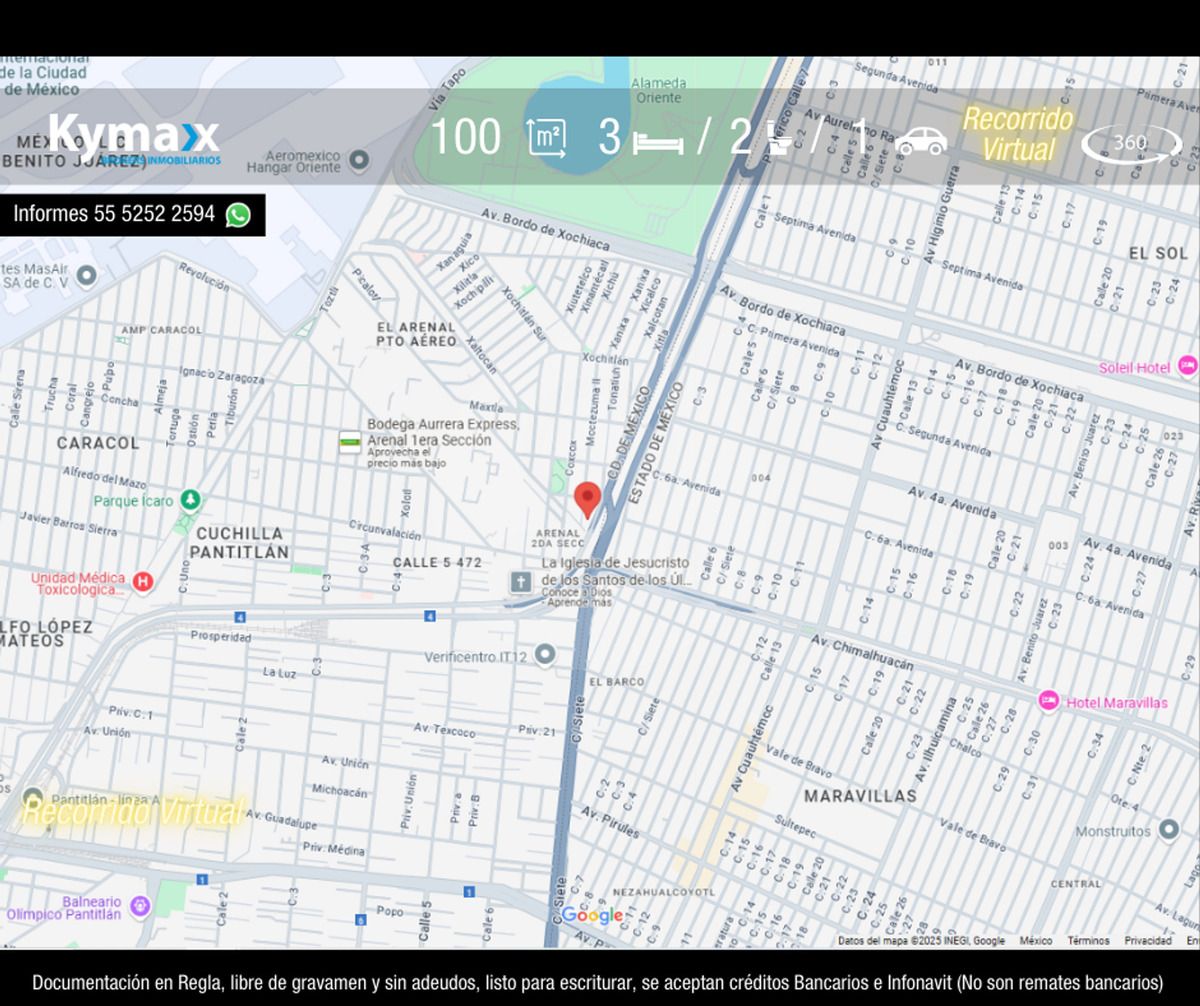The width and height of the screenshot is (1200, 1006).
Task: Click the 'EL SOL' neighborhood label
Action: click(1158, 254)
